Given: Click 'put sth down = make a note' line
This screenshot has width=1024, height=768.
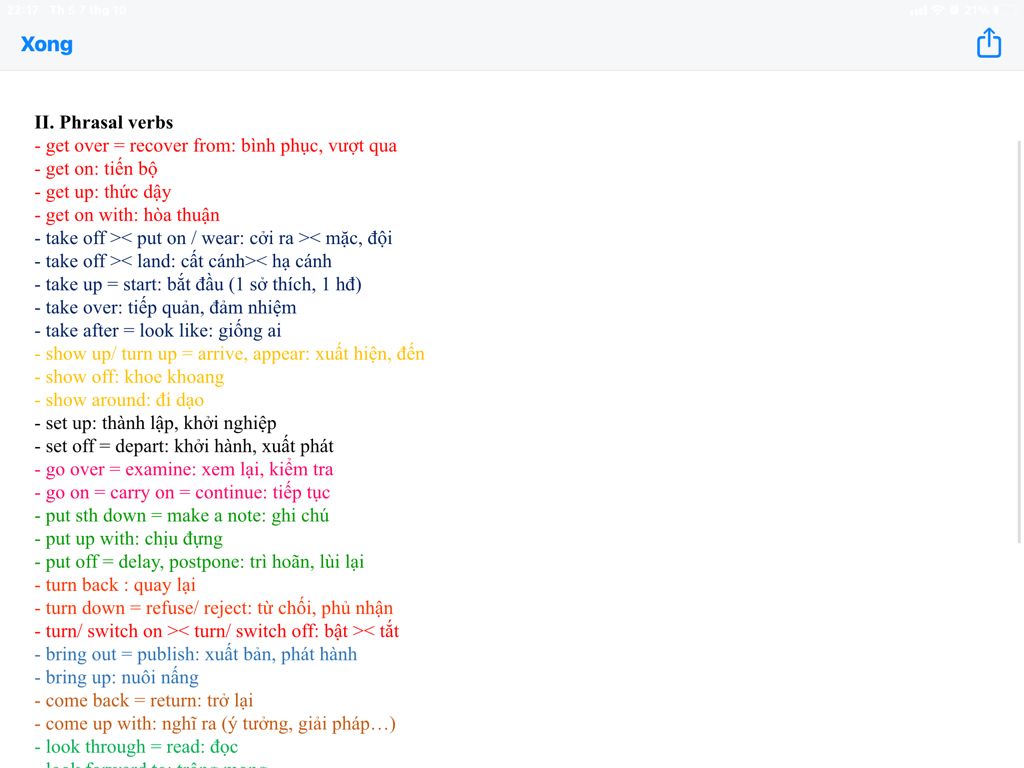Looking at the screenshot, I should 182,516.
